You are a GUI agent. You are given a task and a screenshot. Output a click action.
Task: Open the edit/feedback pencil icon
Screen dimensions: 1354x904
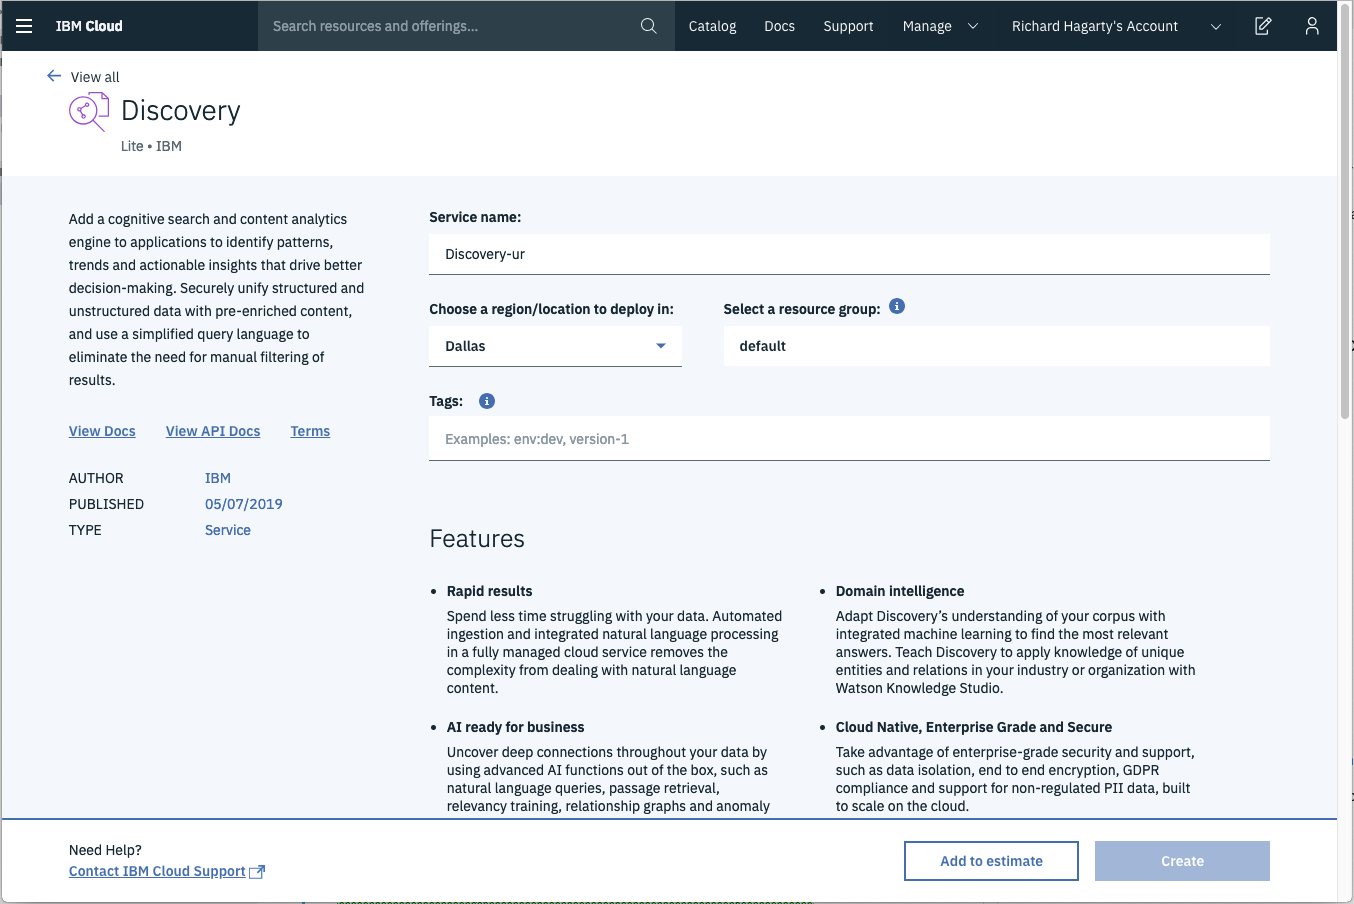tap(1263, 26)
